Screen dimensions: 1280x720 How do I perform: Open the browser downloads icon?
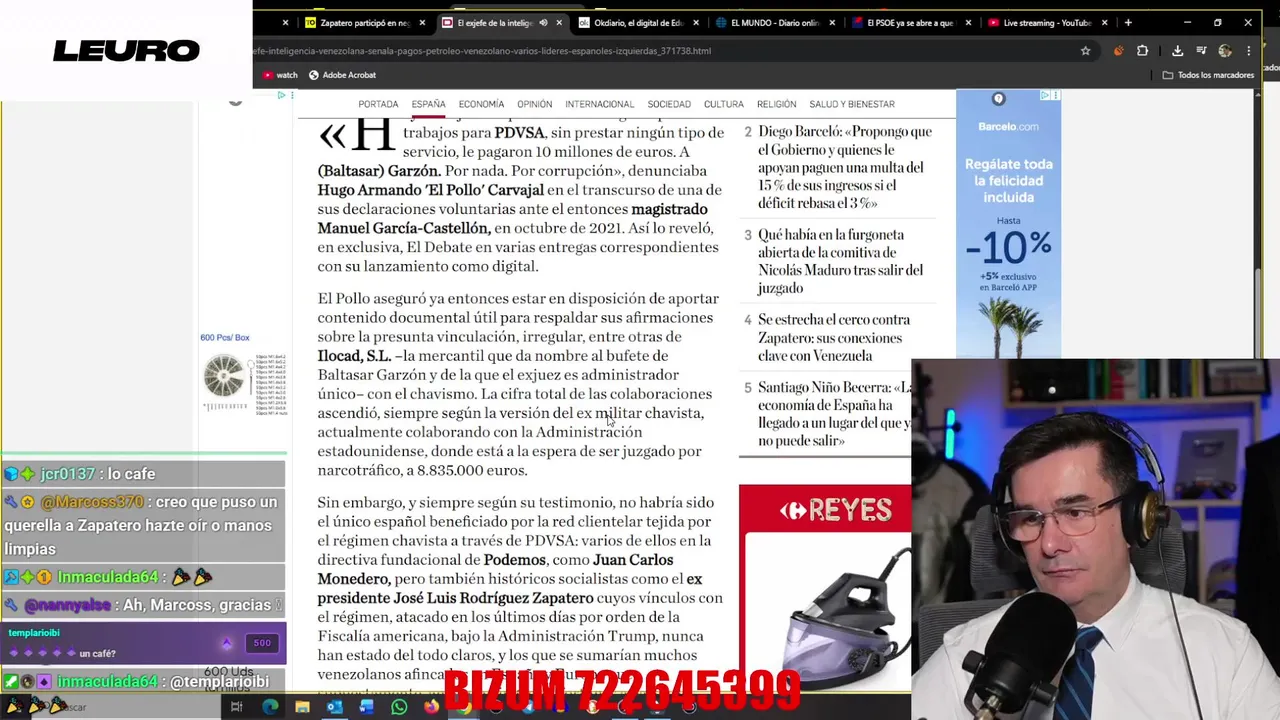(1177, 51)
